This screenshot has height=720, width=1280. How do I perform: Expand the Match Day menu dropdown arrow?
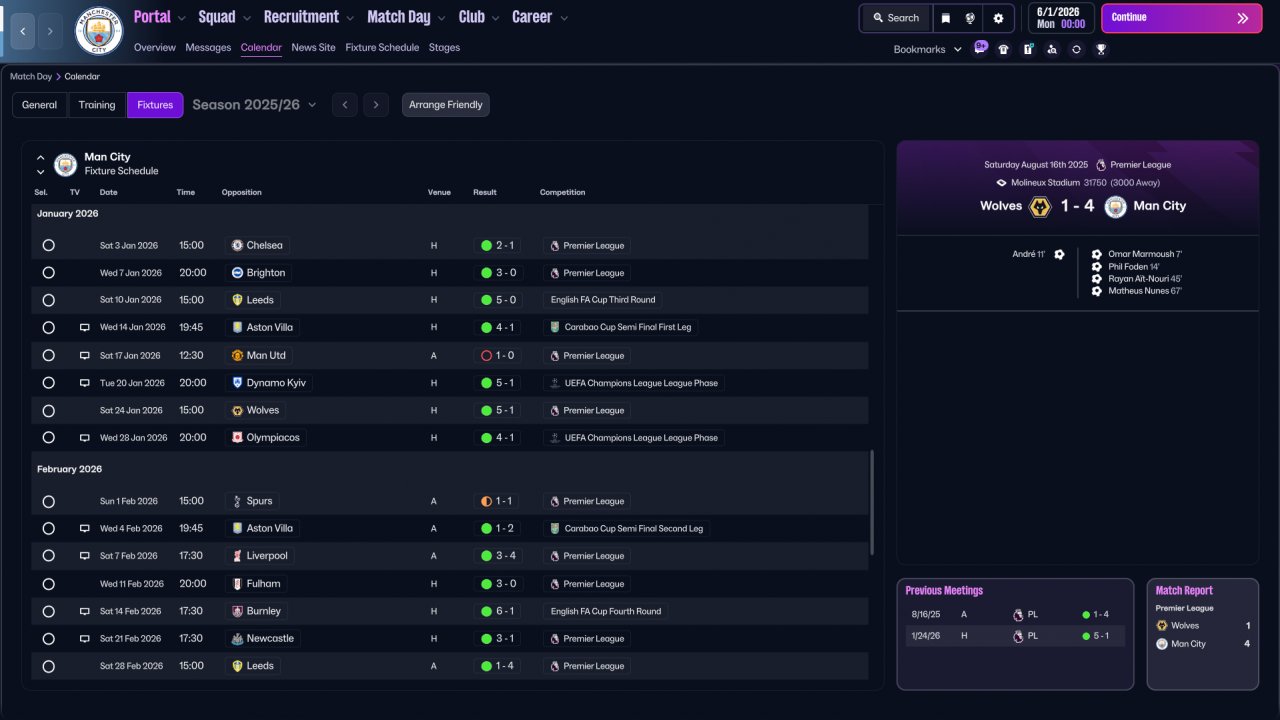point(441,18)
